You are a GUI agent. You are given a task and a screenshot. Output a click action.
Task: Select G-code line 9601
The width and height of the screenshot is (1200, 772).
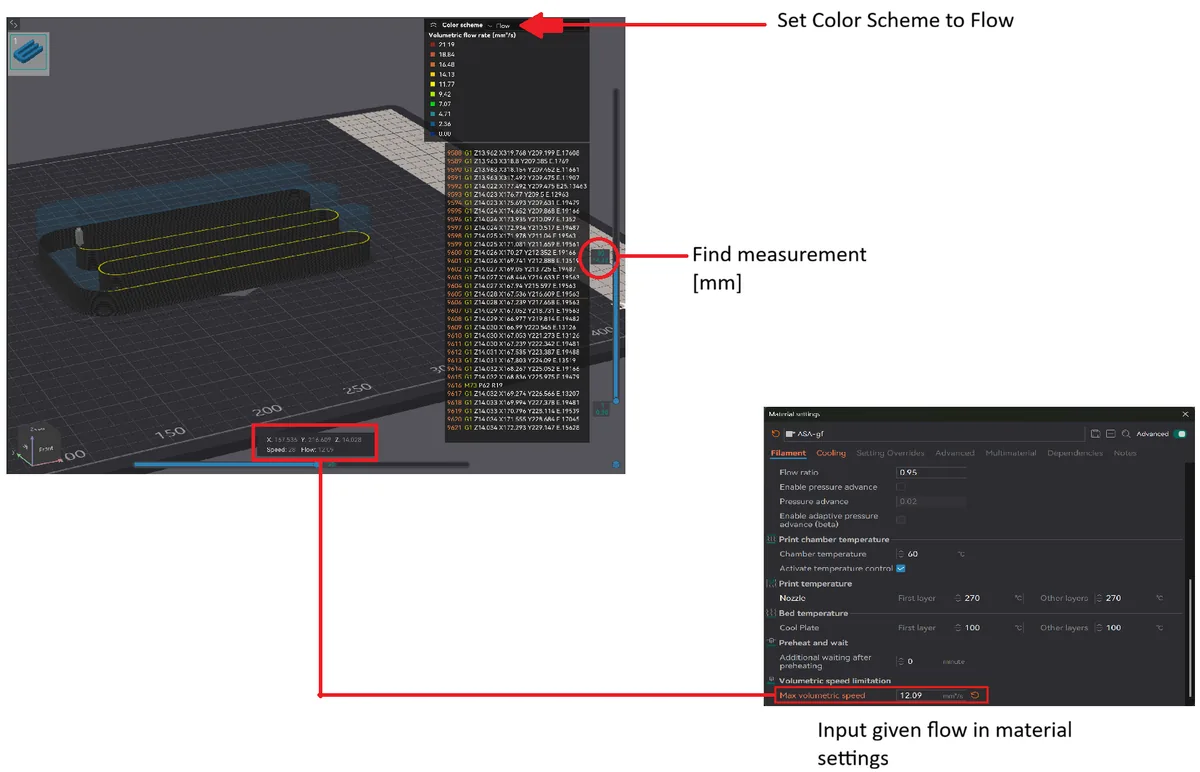coord(513,261)
